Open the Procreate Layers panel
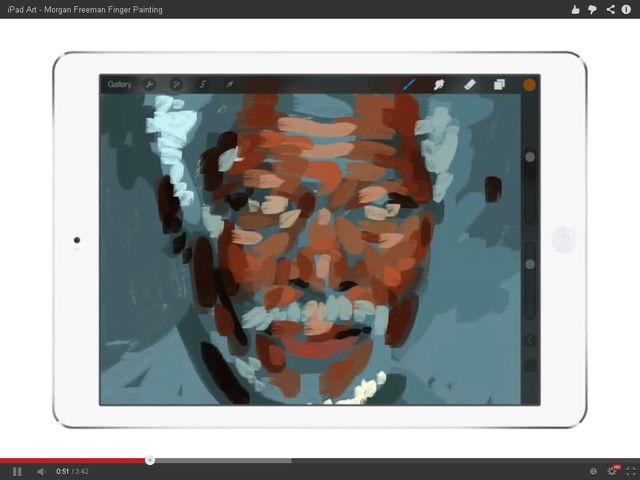 [499, 84]
